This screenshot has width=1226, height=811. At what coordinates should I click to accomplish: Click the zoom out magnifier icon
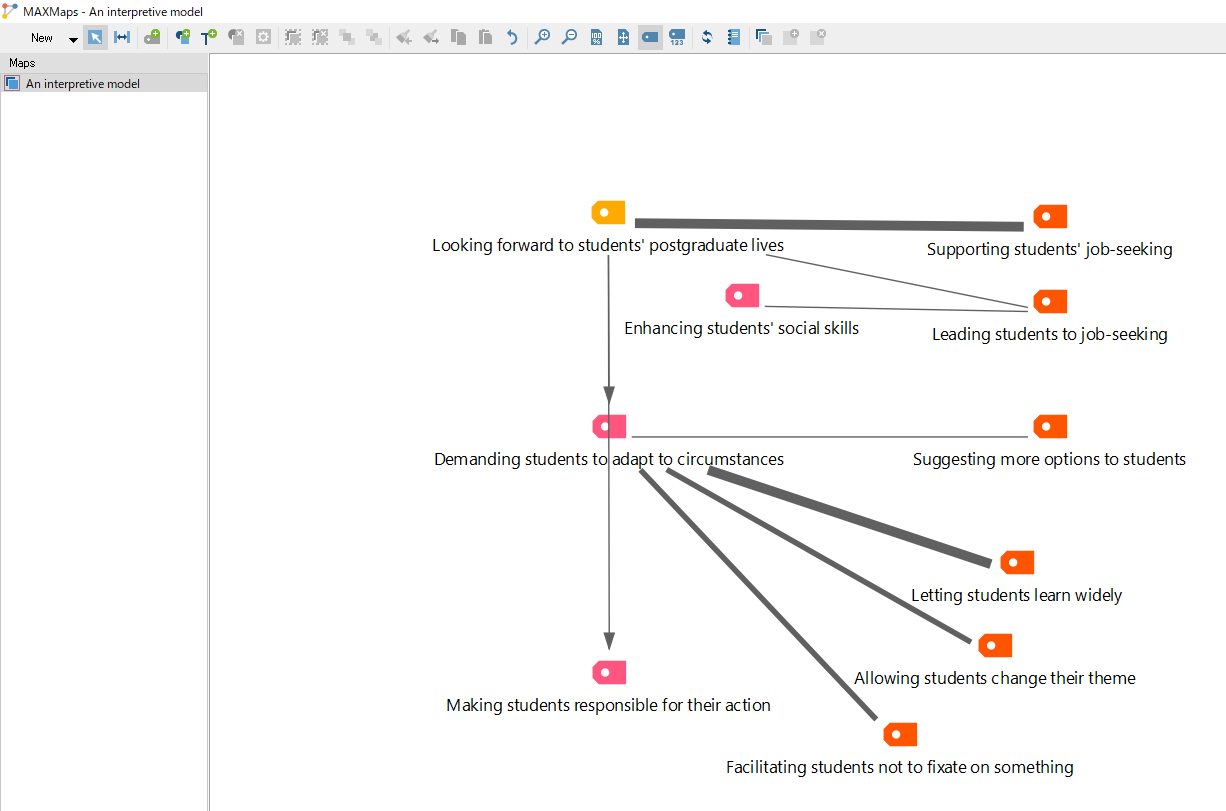[569, 38]
